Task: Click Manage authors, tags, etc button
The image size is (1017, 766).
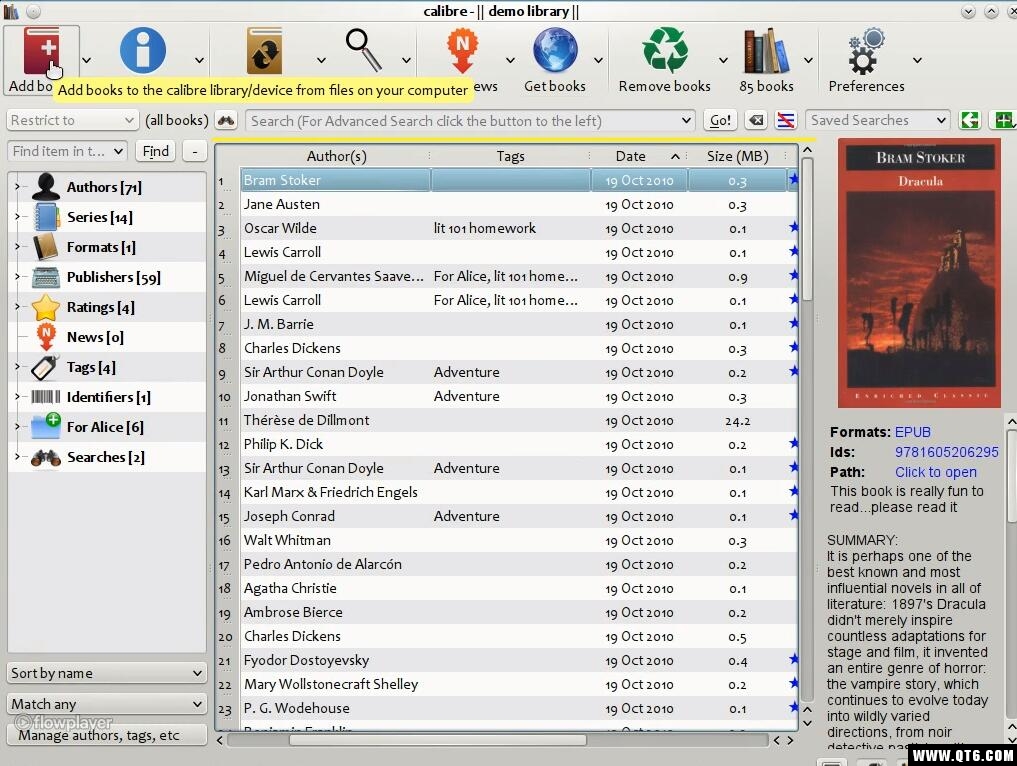Action: point(107,735)
